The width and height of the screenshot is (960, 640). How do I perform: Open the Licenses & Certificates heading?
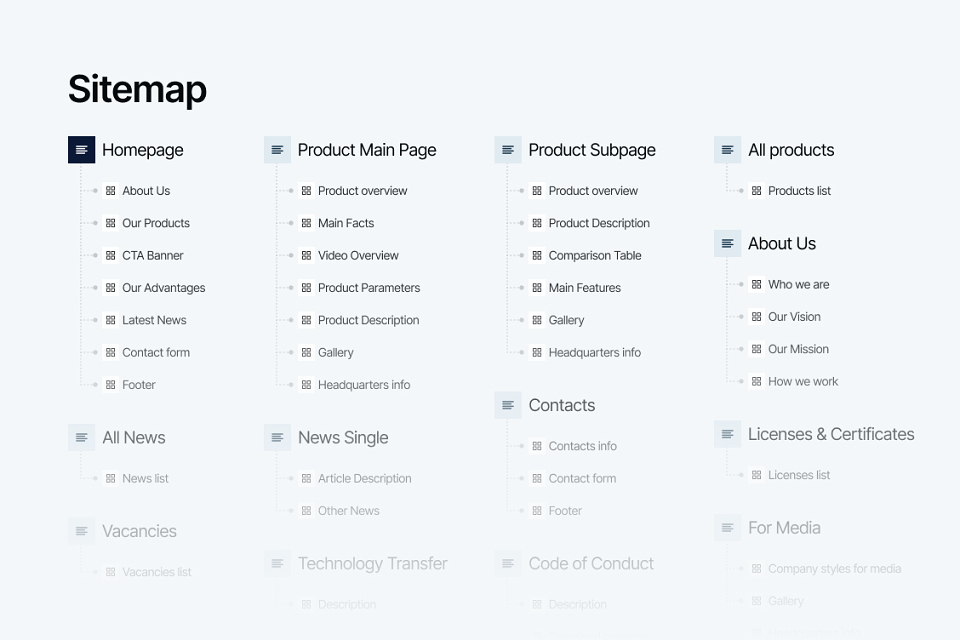pyautogui.click(x=831, y=434)
